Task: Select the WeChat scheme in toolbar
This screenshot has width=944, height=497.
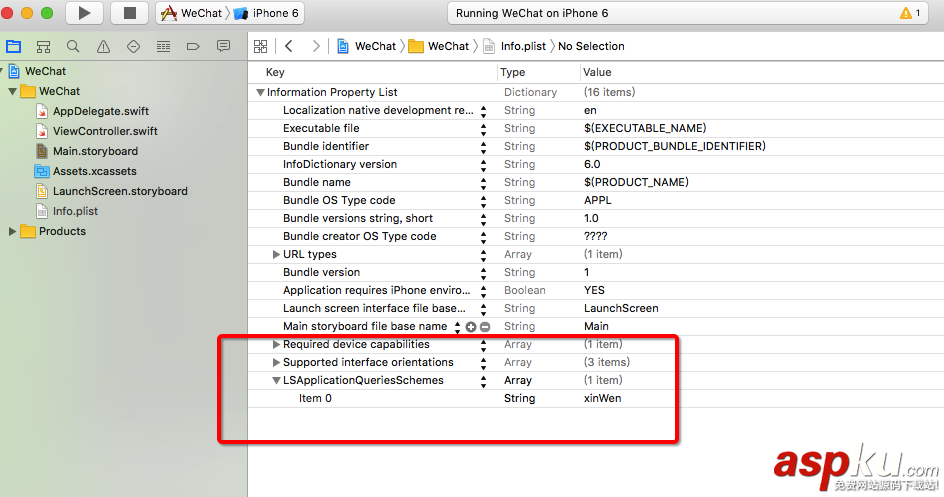Action: pyautogui.click(x=191, y=13)
